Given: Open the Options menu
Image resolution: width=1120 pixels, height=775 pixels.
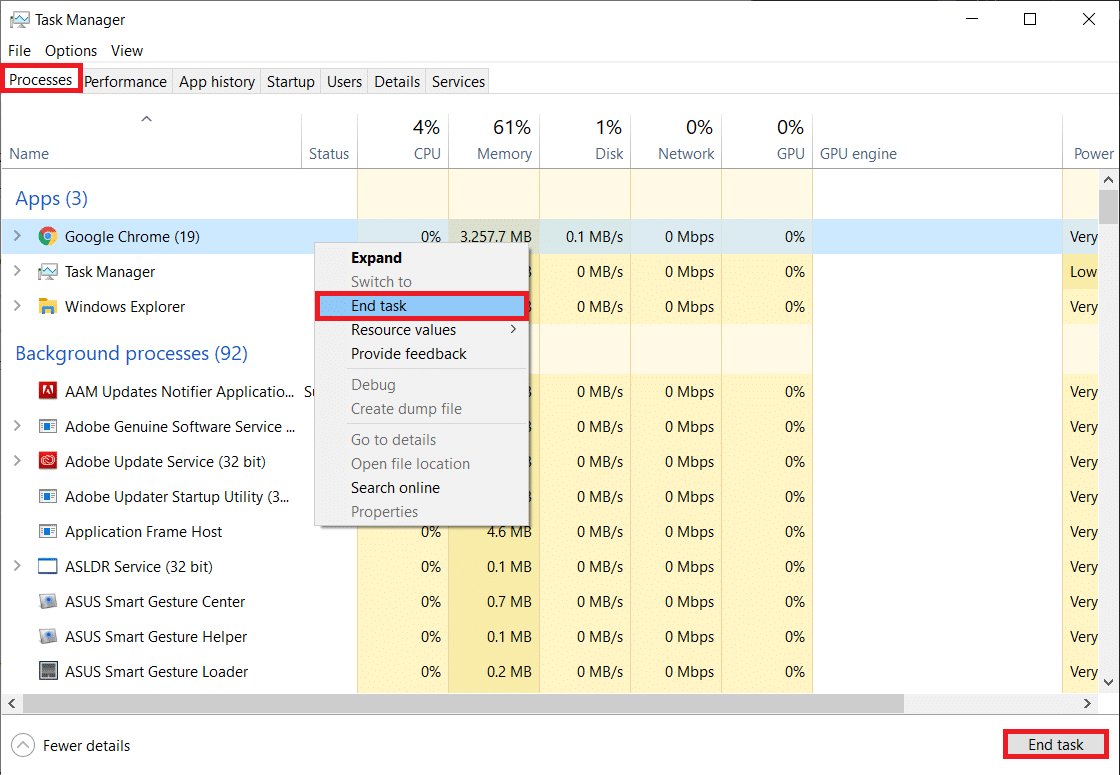Looking at the screenshot, I should coord(71,50).
